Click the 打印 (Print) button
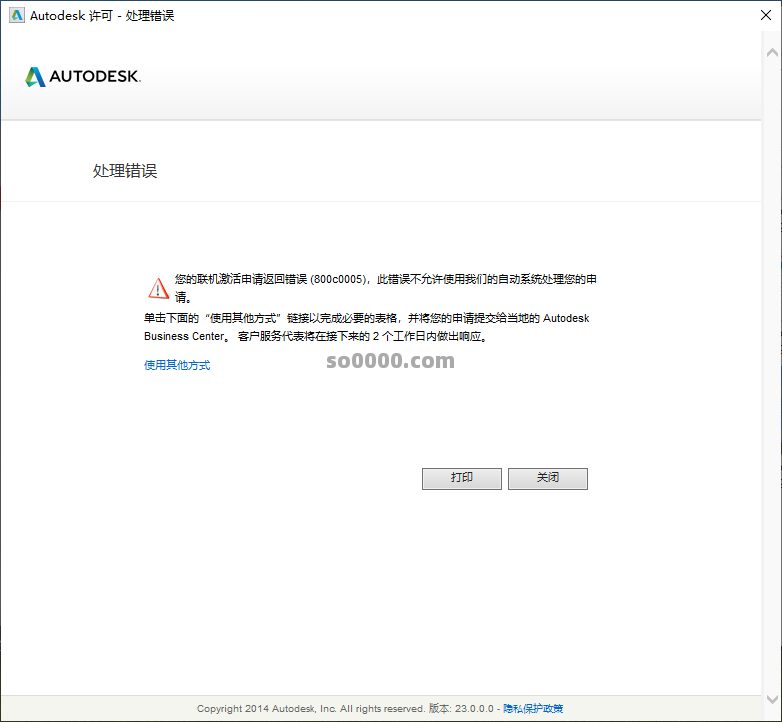The image size is (782, 722). point(461,478)
